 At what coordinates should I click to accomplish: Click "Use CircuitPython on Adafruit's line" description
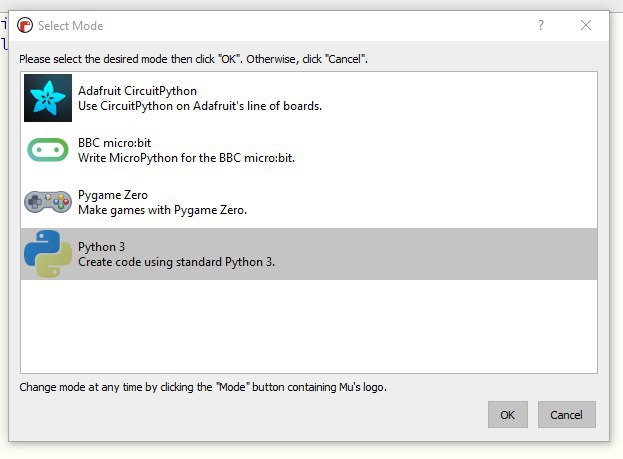(x=200, y=106)
